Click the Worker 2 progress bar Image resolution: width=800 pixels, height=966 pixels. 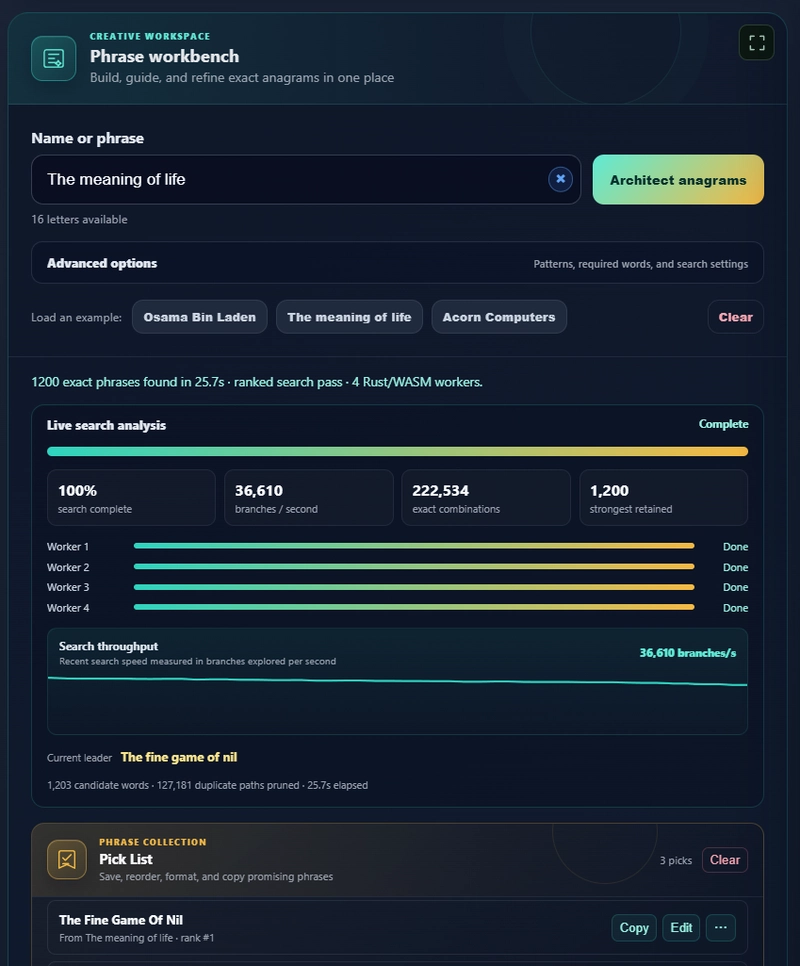tap(414, 567)
